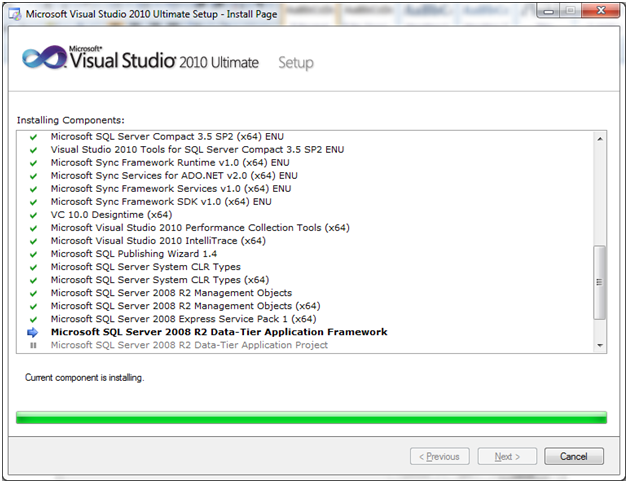Click checkmark next to Tools for SQL Server Compact
Image resolution: width=628 pixels, height=483 pixels.
[33, 150]
